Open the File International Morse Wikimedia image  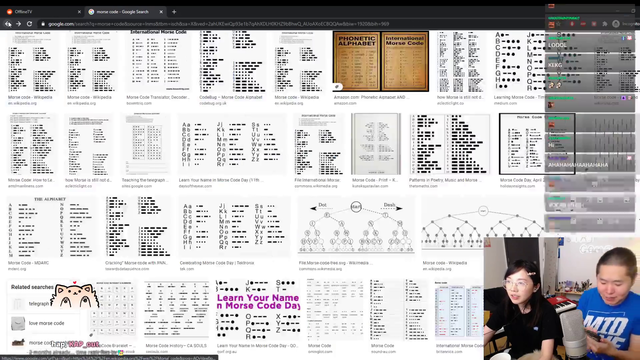319,144
